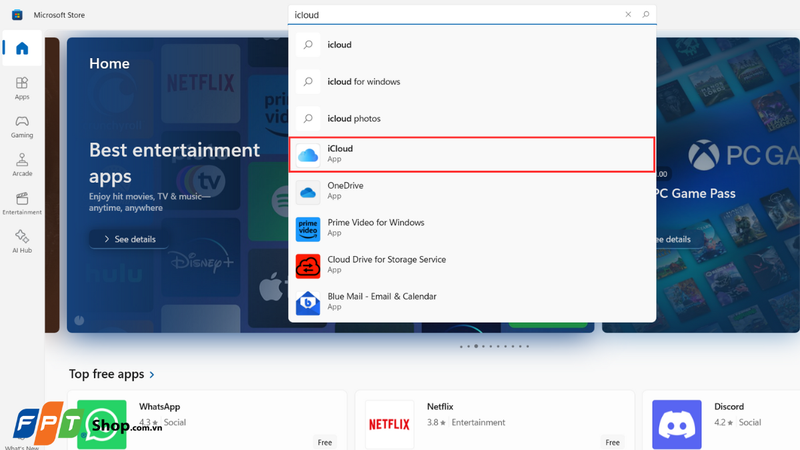Click the Best entertainment apps banner heading
The width and height of the screenshot is (800, 450).
[x=174, y=163]
